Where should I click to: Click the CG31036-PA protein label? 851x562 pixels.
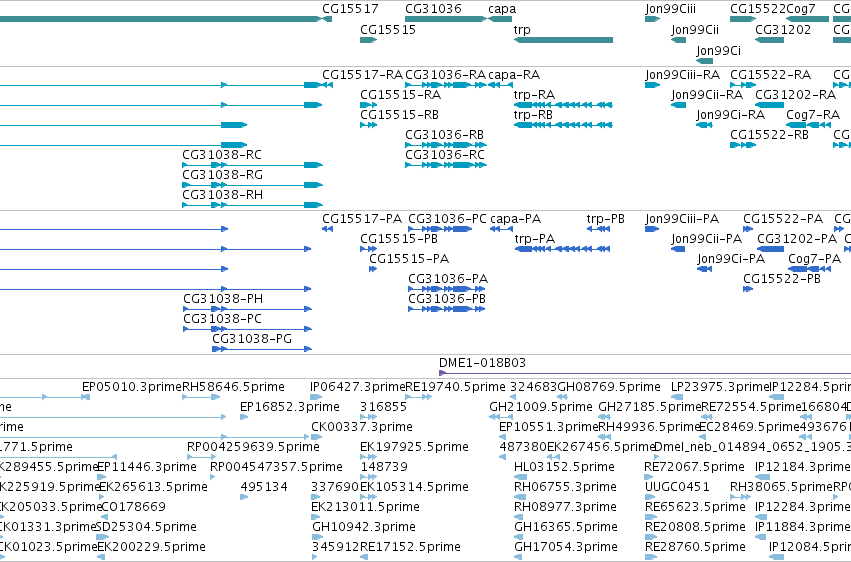[x=448, y=279]
